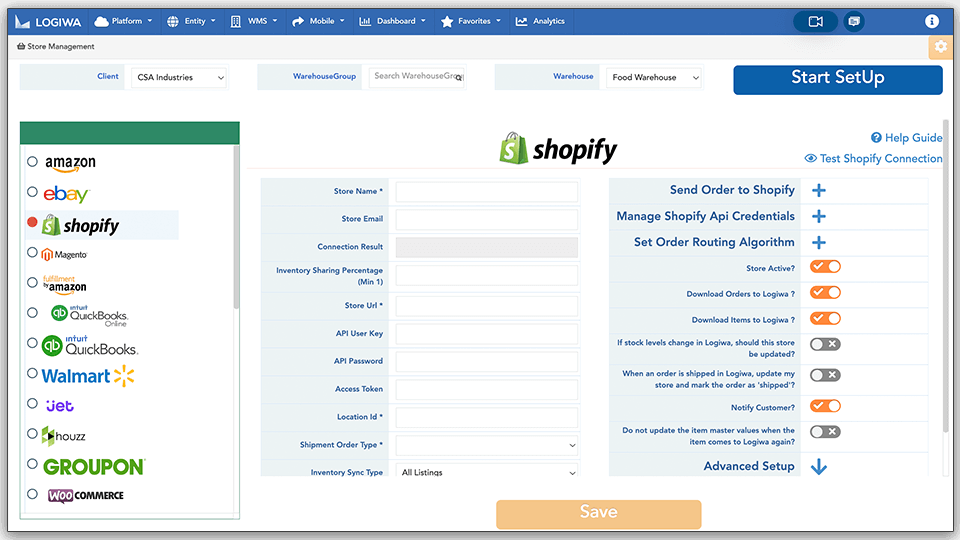960x540 pixels.
Task: Expand Manage Shopify Api Credentials plus
Action: tap(819, 216)
